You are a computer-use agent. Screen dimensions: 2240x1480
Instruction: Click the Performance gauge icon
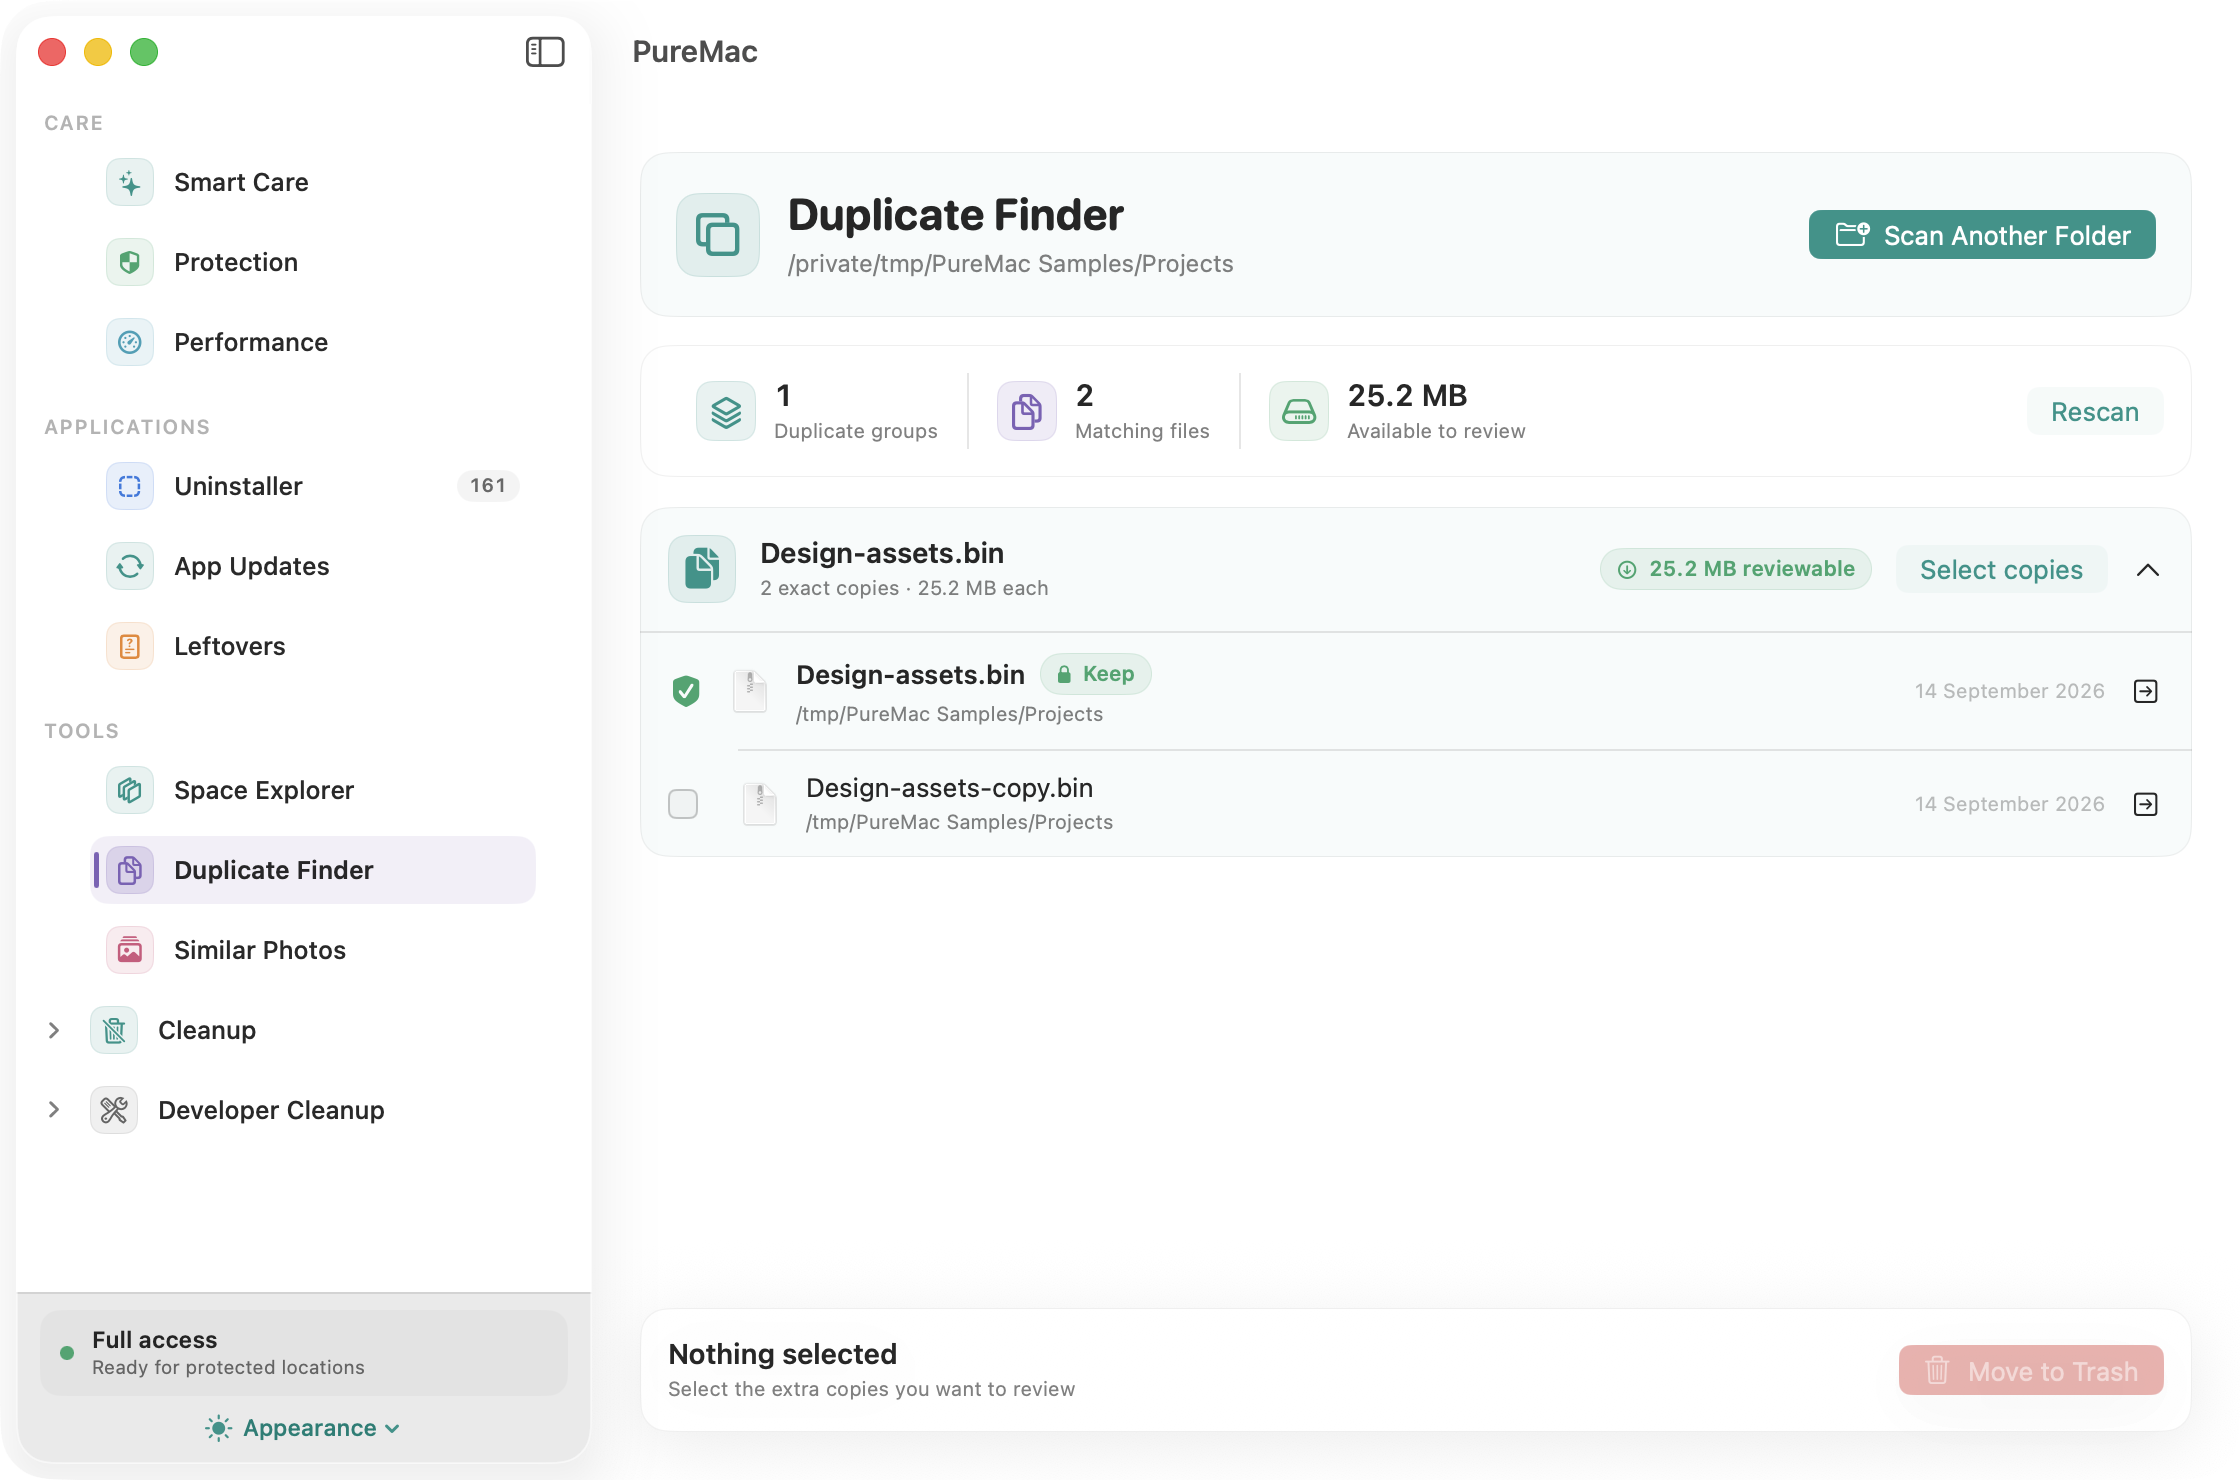tap(130, 342)
